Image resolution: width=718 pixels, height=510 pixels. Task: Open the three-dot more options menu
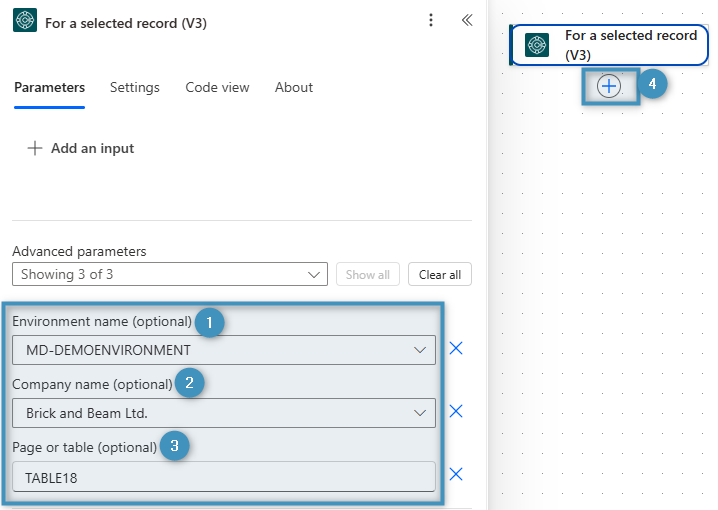pos(430,20)
